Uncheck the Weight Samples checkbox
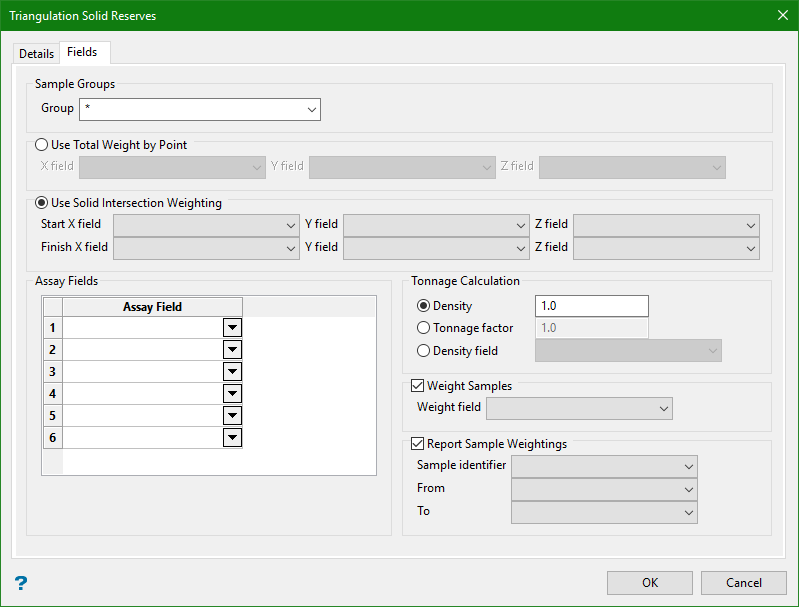 418,386
